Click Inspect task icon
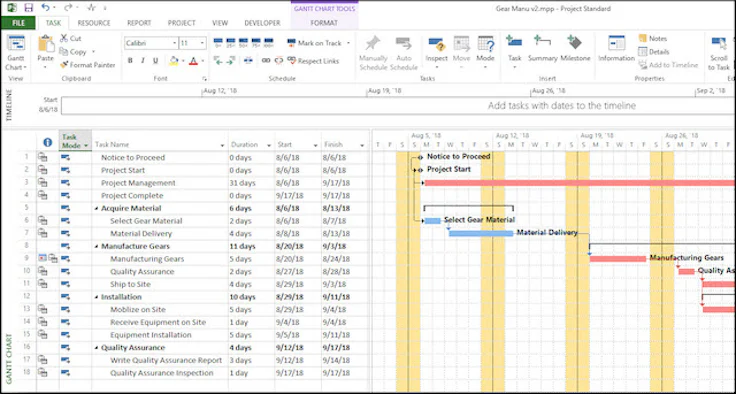This screenshot has width=736, height=394. (x=437, y=45)
